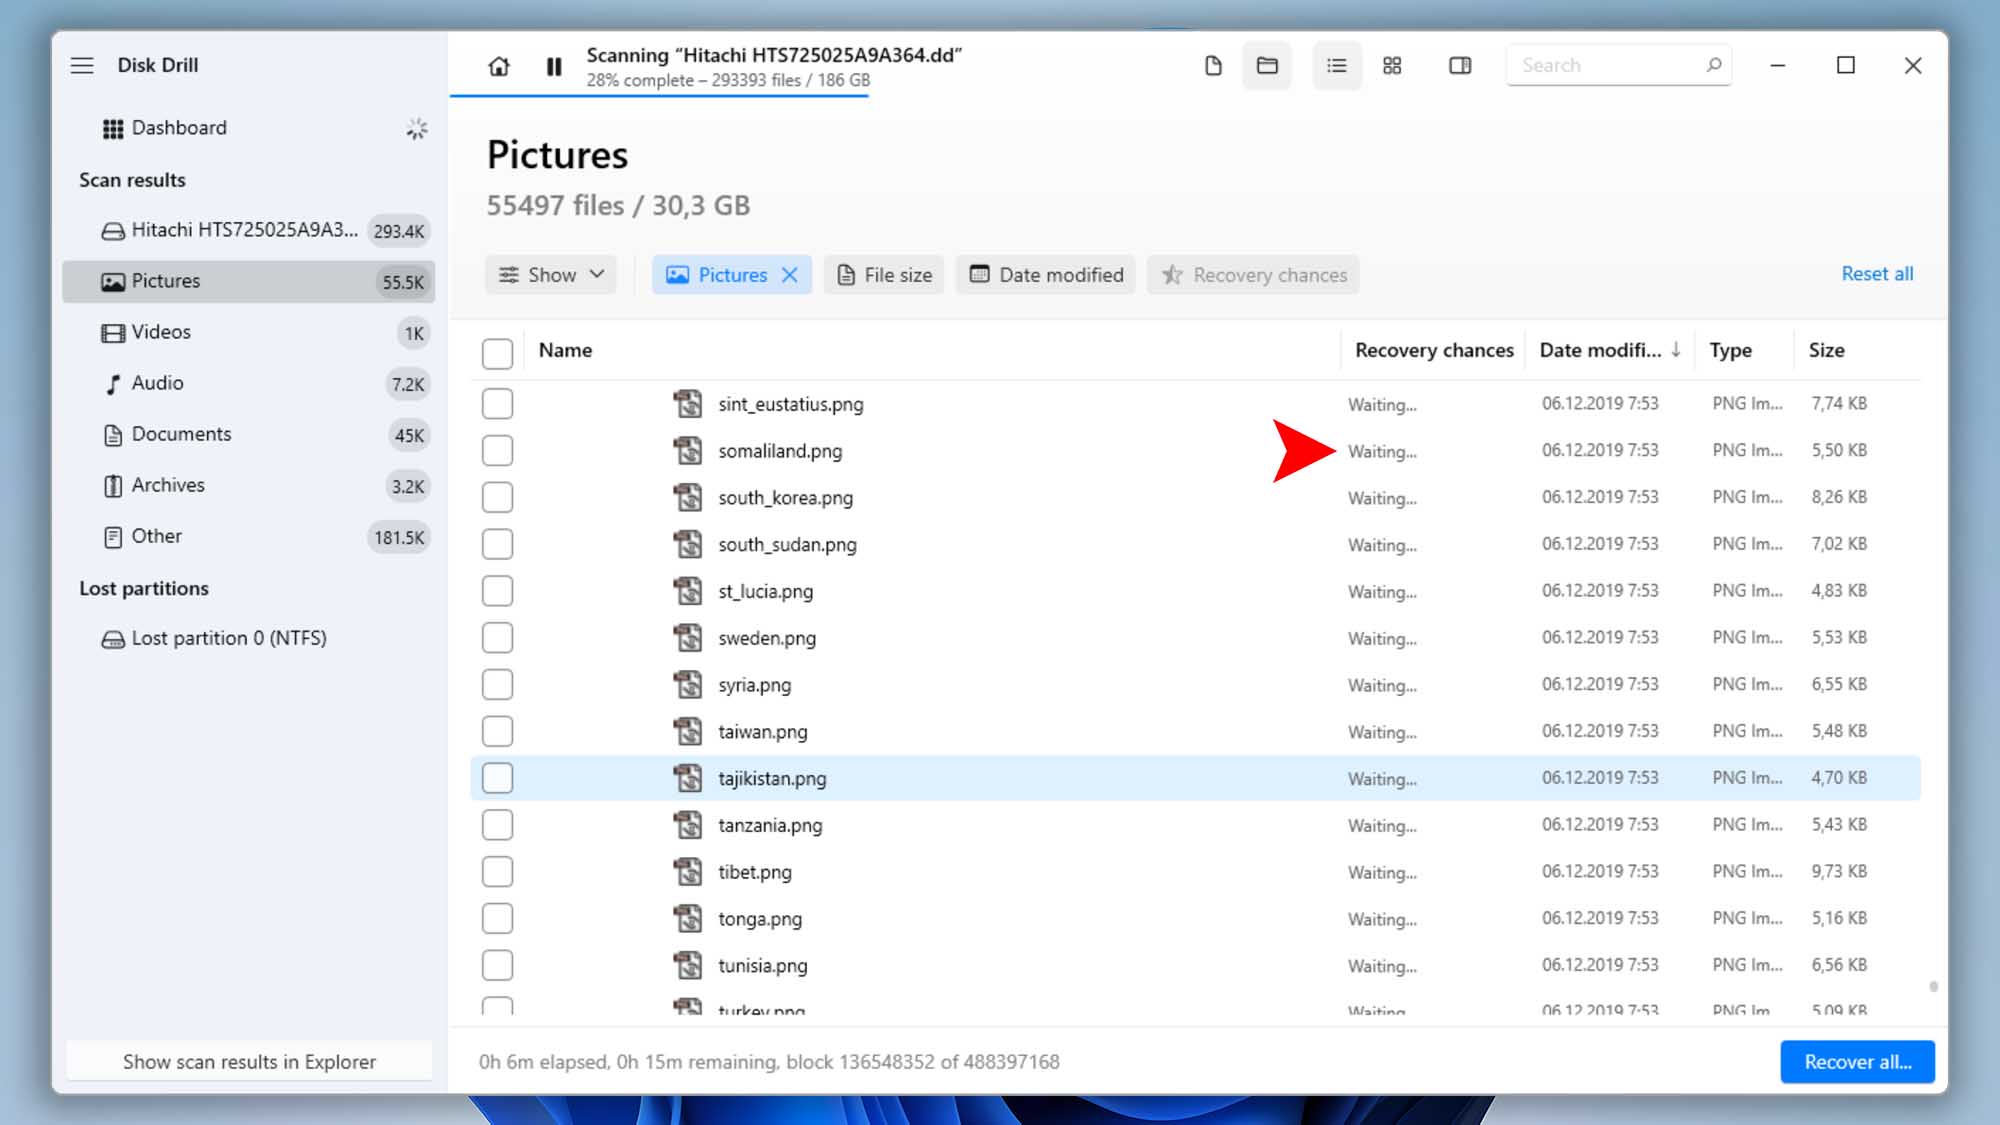This screenshot has height=1125, width=2000.
Task: Click the tanzania.png file icon
Action: coord(687,825)
